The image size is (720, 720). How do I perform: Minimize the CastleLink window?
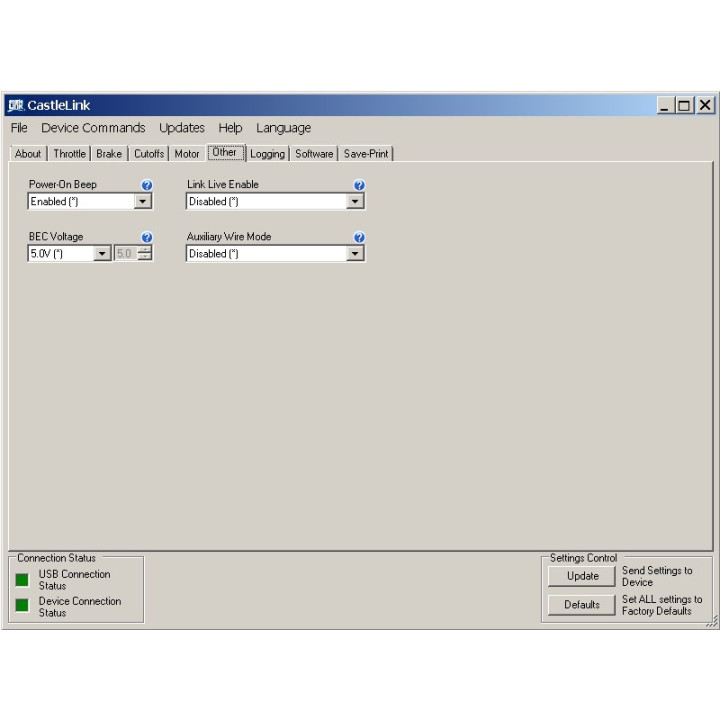coord(664,105)
